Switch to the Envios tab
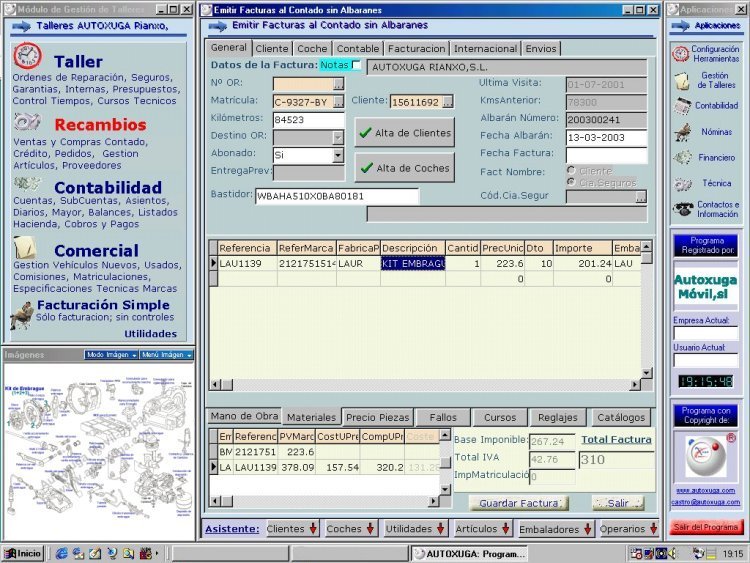 click(x=541, y=48)
